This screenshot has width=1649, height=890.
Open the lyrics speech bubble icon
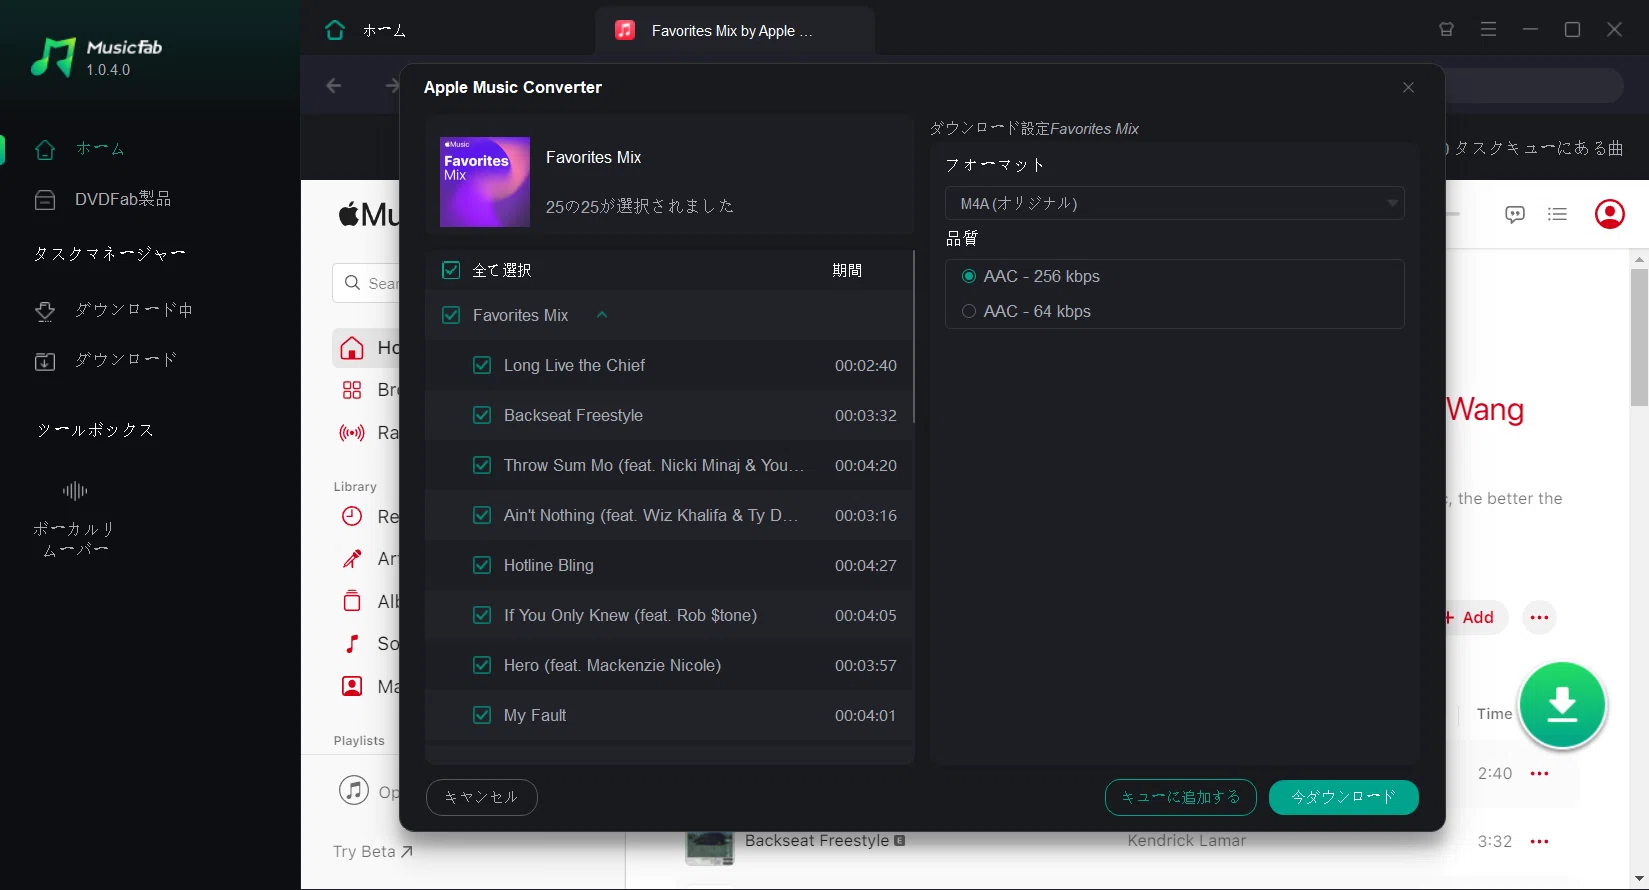[x=1515, y=214]
